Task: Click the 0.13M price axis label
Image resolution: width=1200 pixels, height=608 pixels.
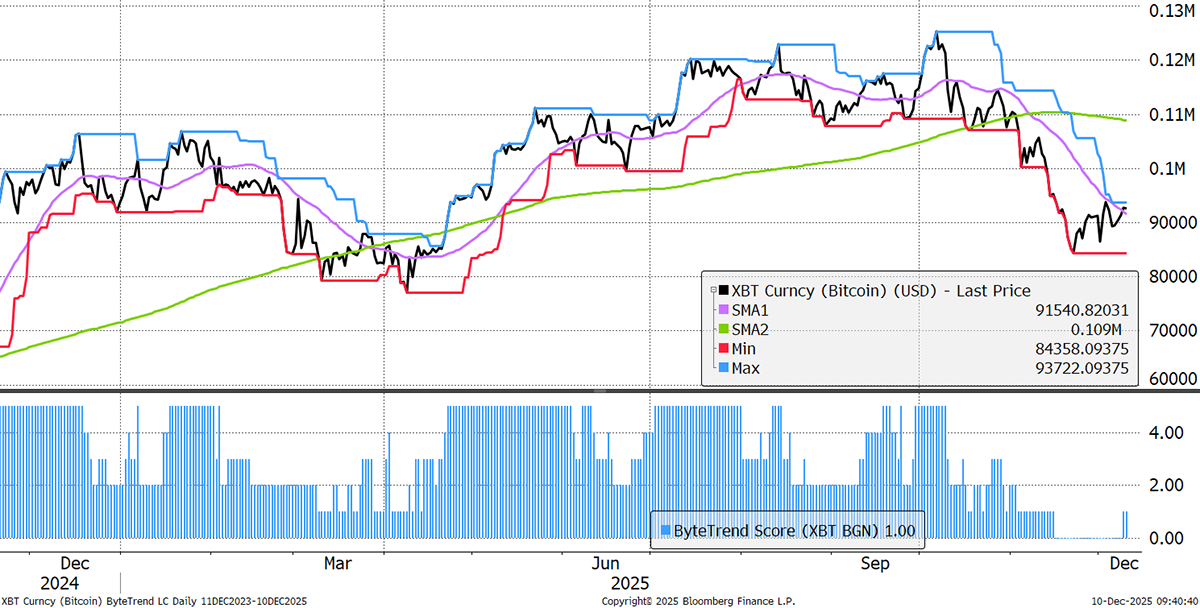Action: [1165, 11]
